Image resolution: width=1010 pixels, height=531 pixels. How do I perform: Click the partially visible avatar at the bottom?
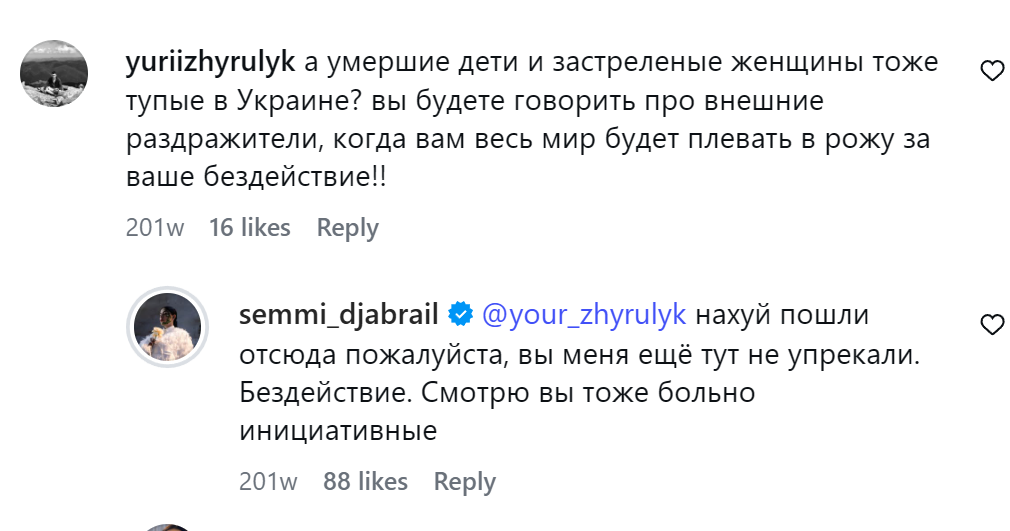click(x=168, y=526)
